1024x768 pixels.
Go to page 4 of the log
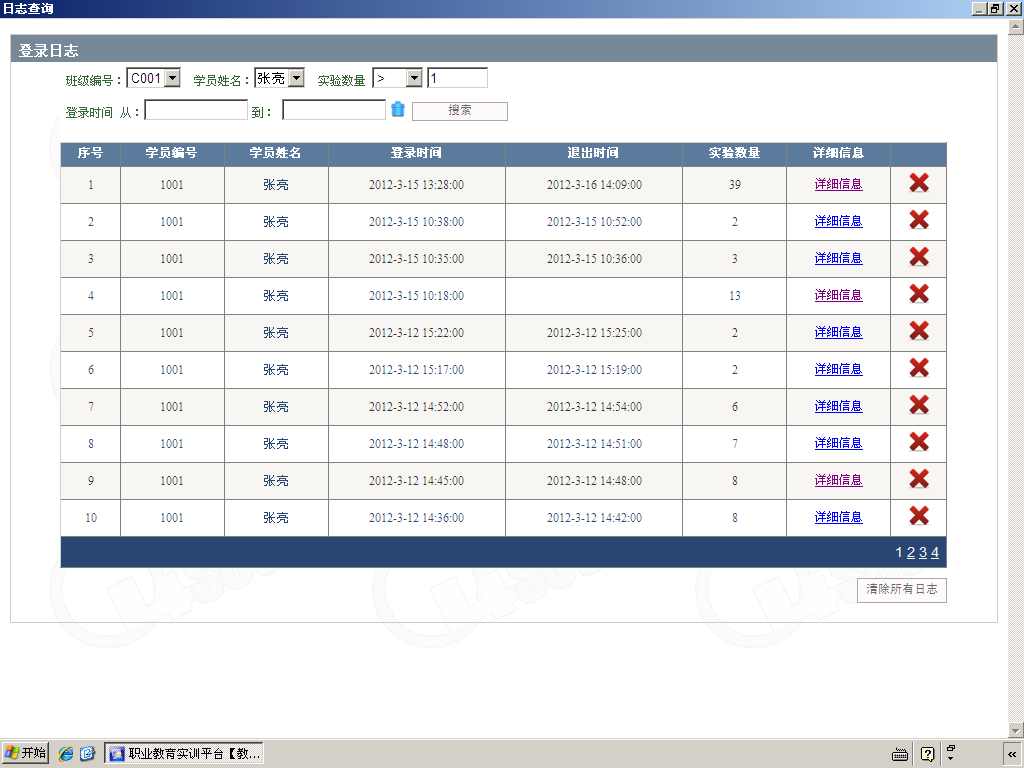pyautogui.click(x=935, y=552)
